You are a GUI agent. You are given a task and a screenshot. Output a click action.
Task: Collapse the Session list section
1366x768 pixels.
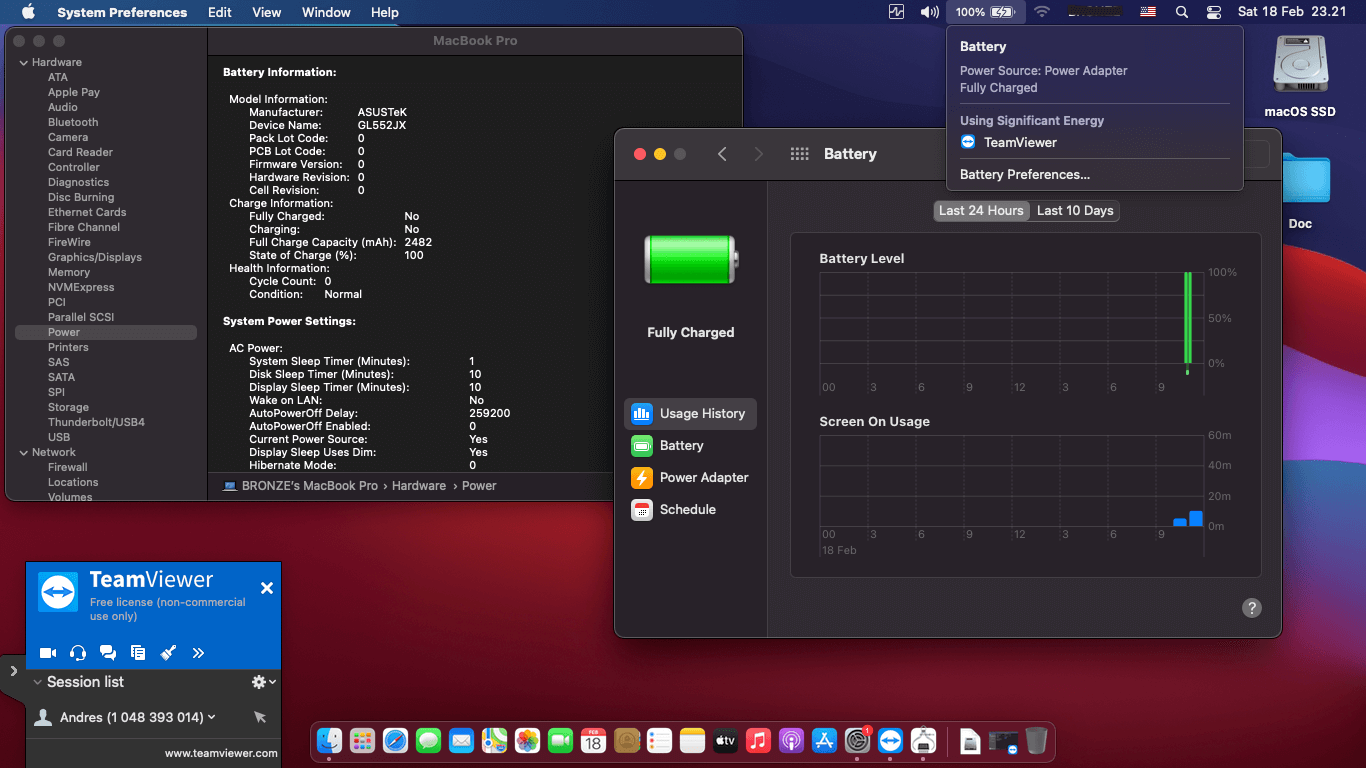38,682
